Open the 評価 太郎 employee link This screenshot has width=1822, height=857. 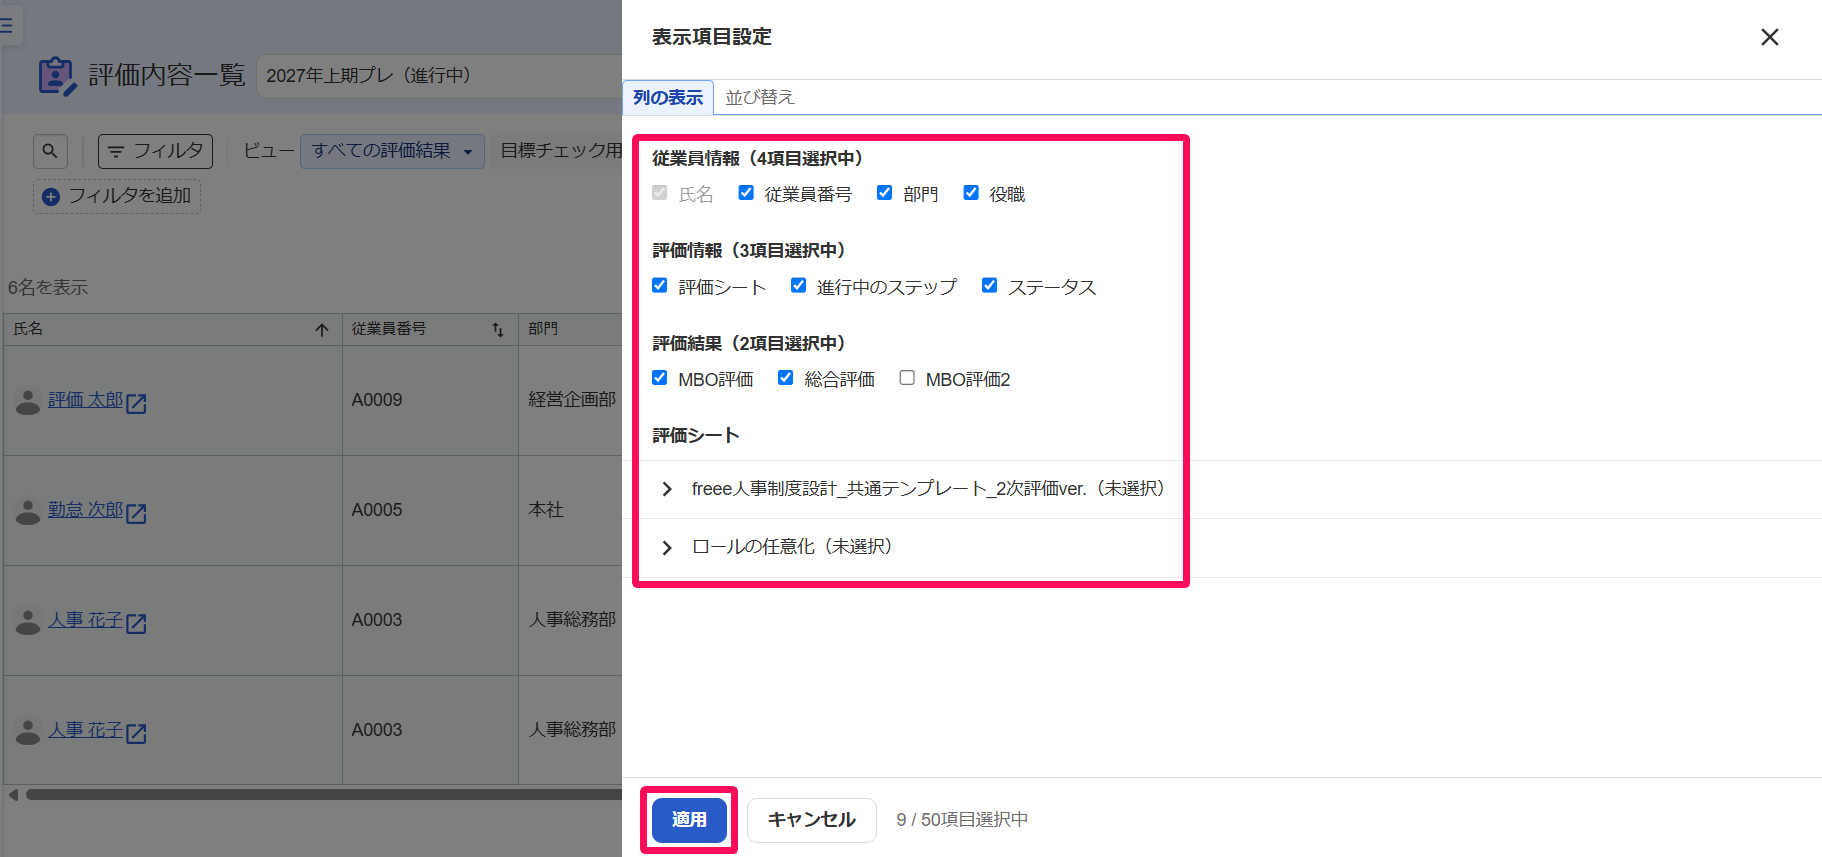coord(86,400)
